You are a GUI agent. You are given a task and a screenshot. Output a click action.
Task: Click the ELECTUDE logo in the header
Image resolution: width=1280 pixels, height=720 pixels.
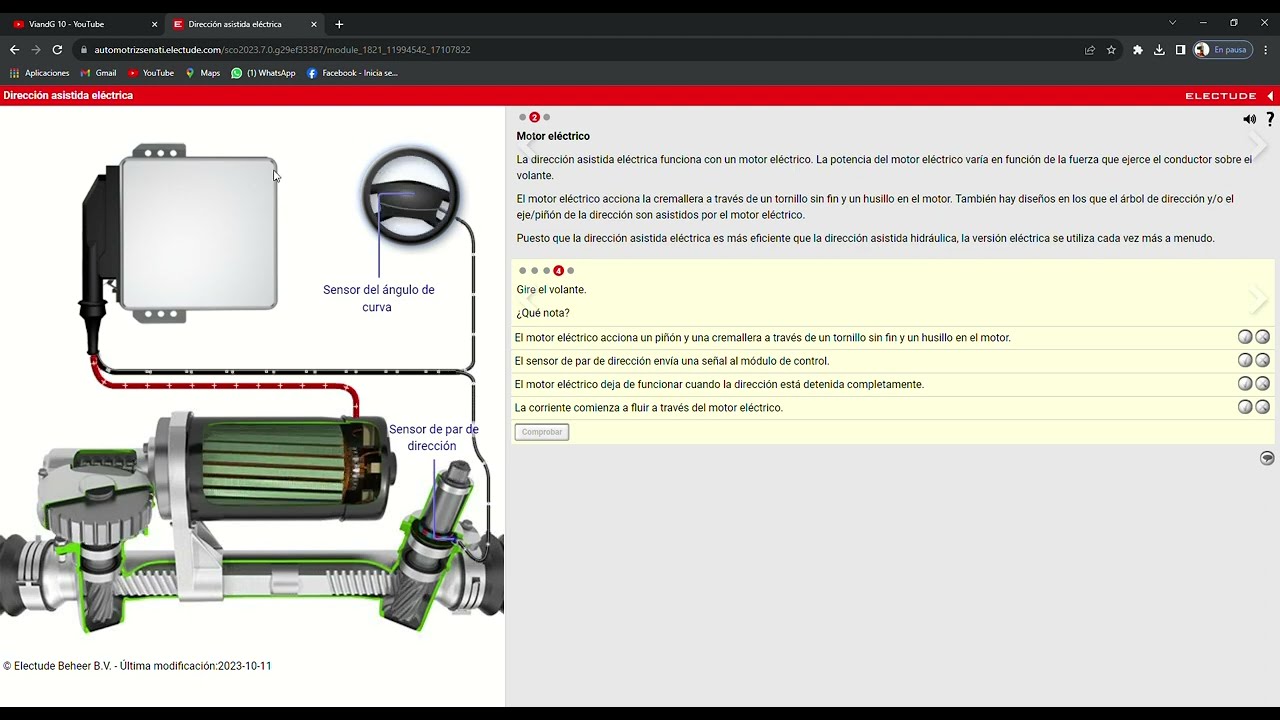tap(1220, 96)
